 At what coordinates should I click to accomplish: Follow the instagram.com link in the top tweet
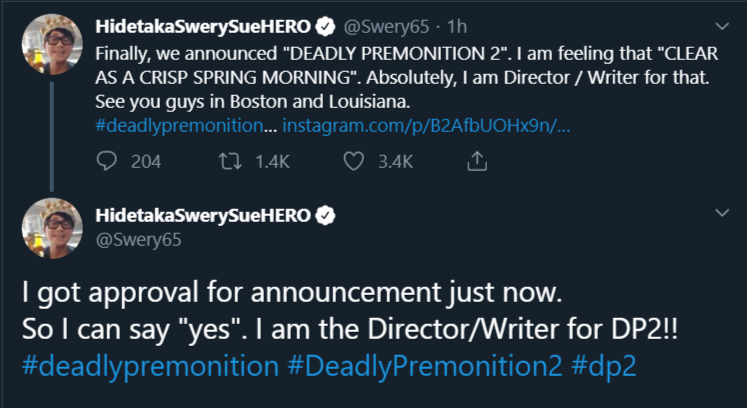coord(427,126)
